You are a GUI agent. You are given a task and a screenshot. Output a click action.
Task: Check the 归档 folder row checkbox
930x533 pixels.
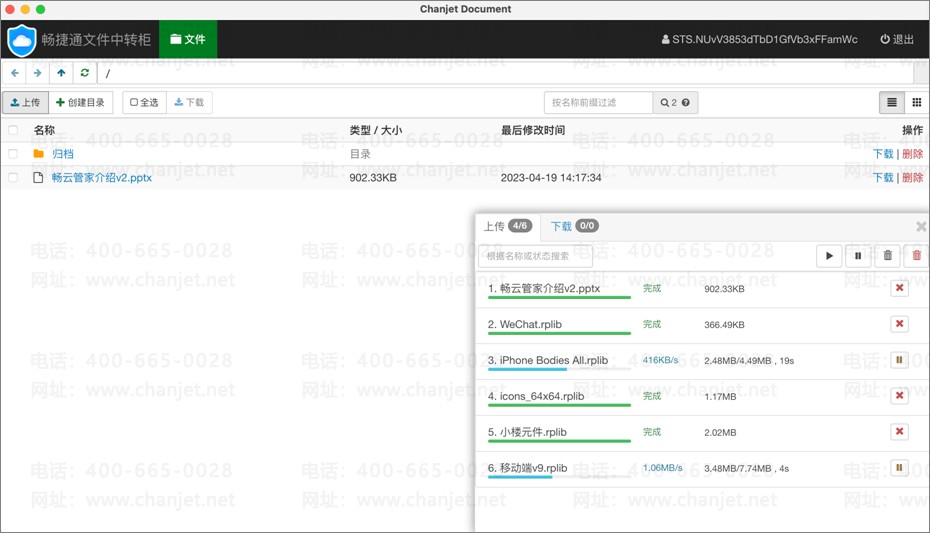13,154
